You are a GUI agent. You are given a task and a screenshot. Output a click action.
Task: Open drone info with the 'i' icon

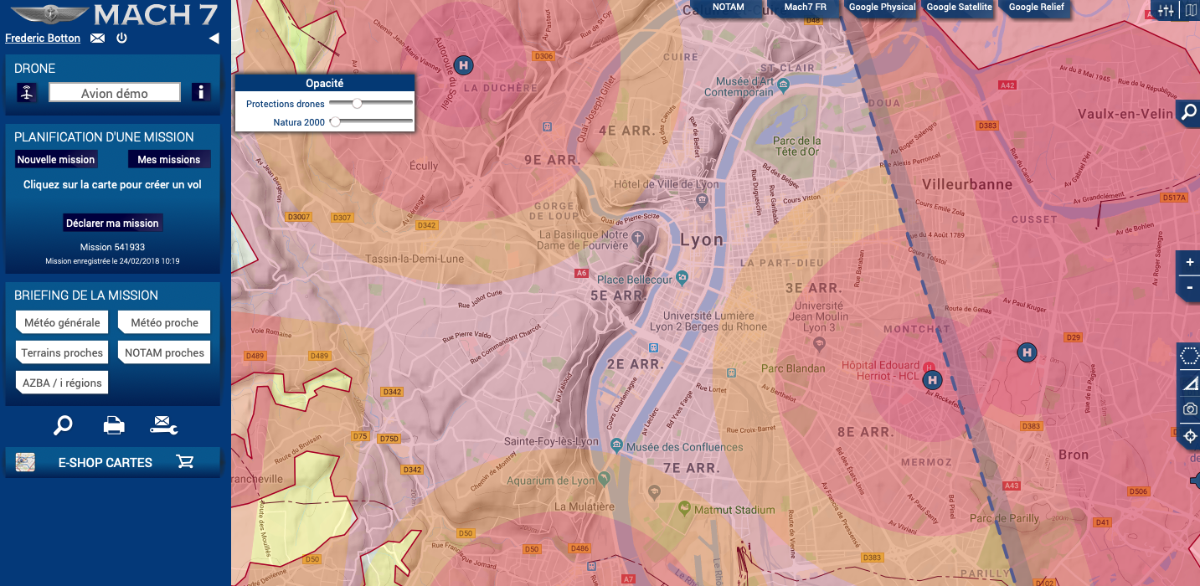pyautogui.click(x=200, y=93)
